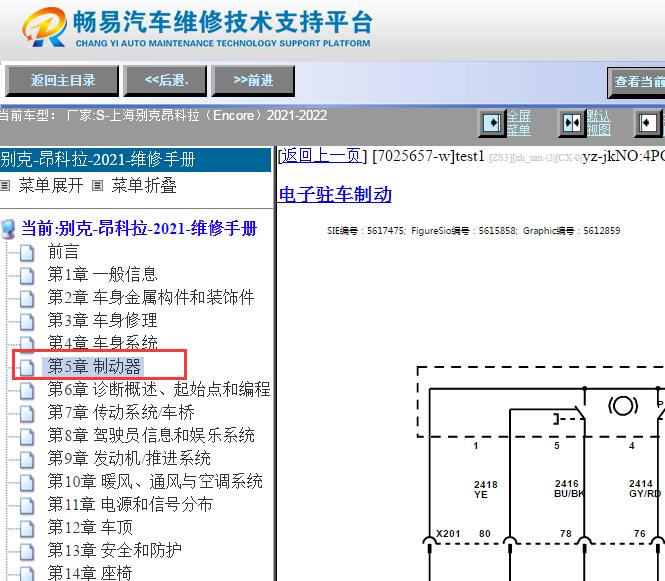Click the 别克-昂科拉-2021-维修手册 panel header
The height and width of the screenshot is (581, 665).
135,159
